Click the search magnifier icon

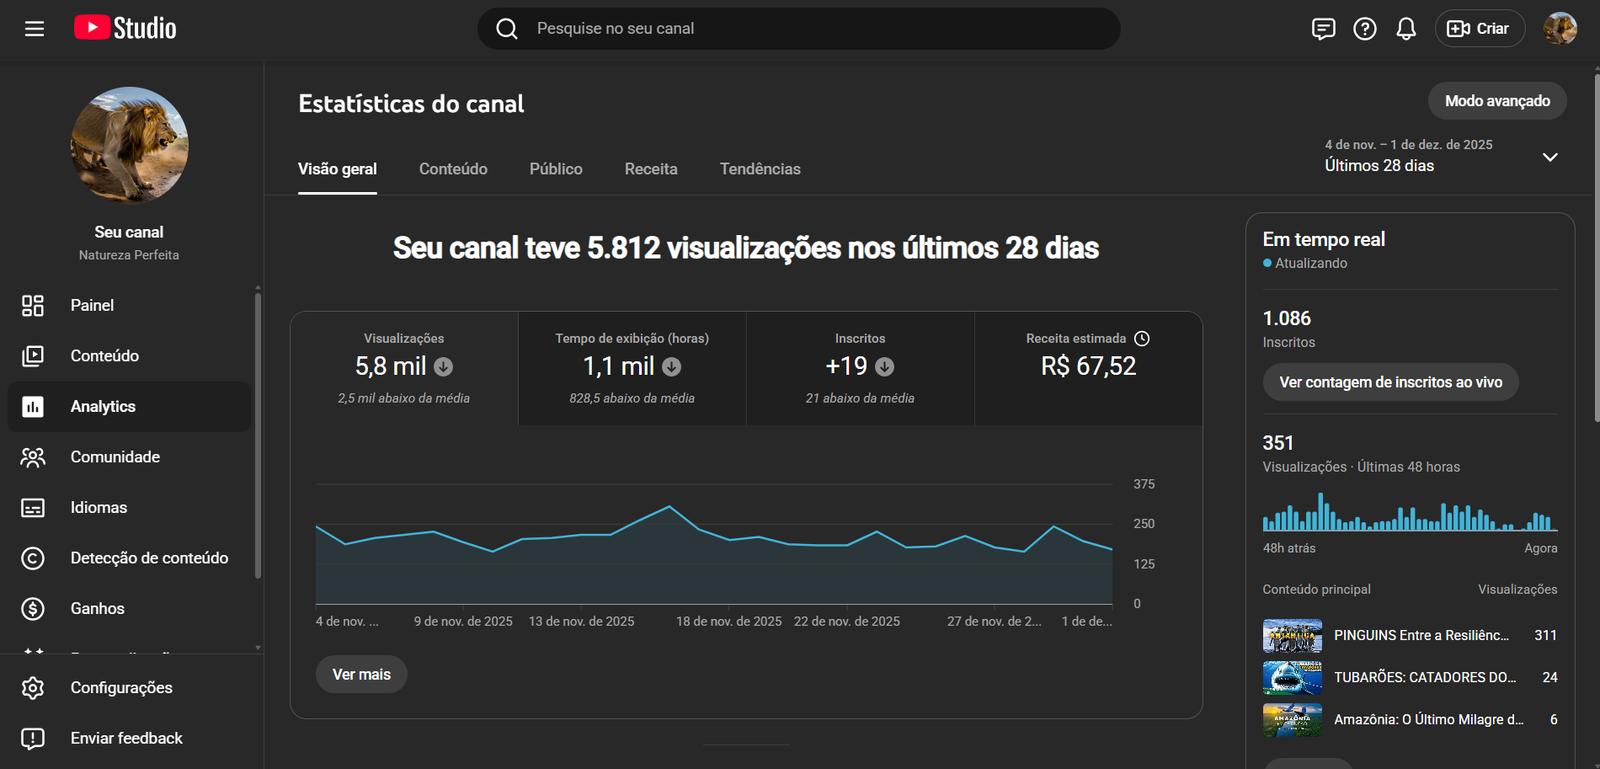(x=507, y=29)
